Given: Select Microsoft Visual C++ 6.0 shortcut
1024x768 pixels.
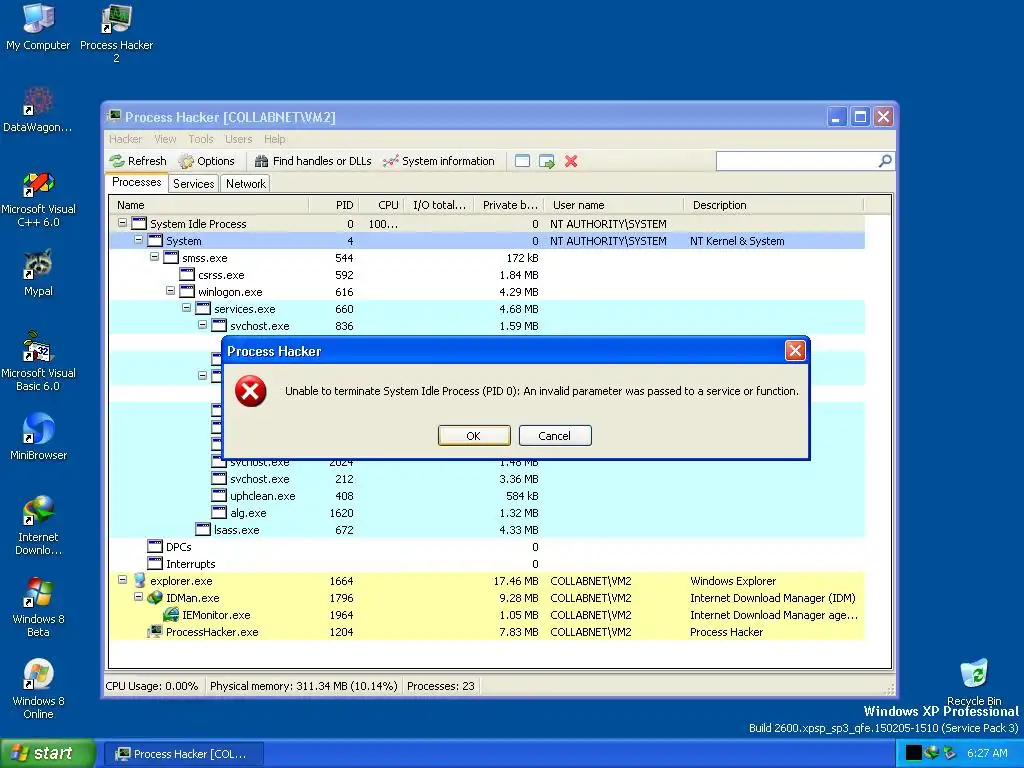Looking at the screenshot, I should pos(38,199).
